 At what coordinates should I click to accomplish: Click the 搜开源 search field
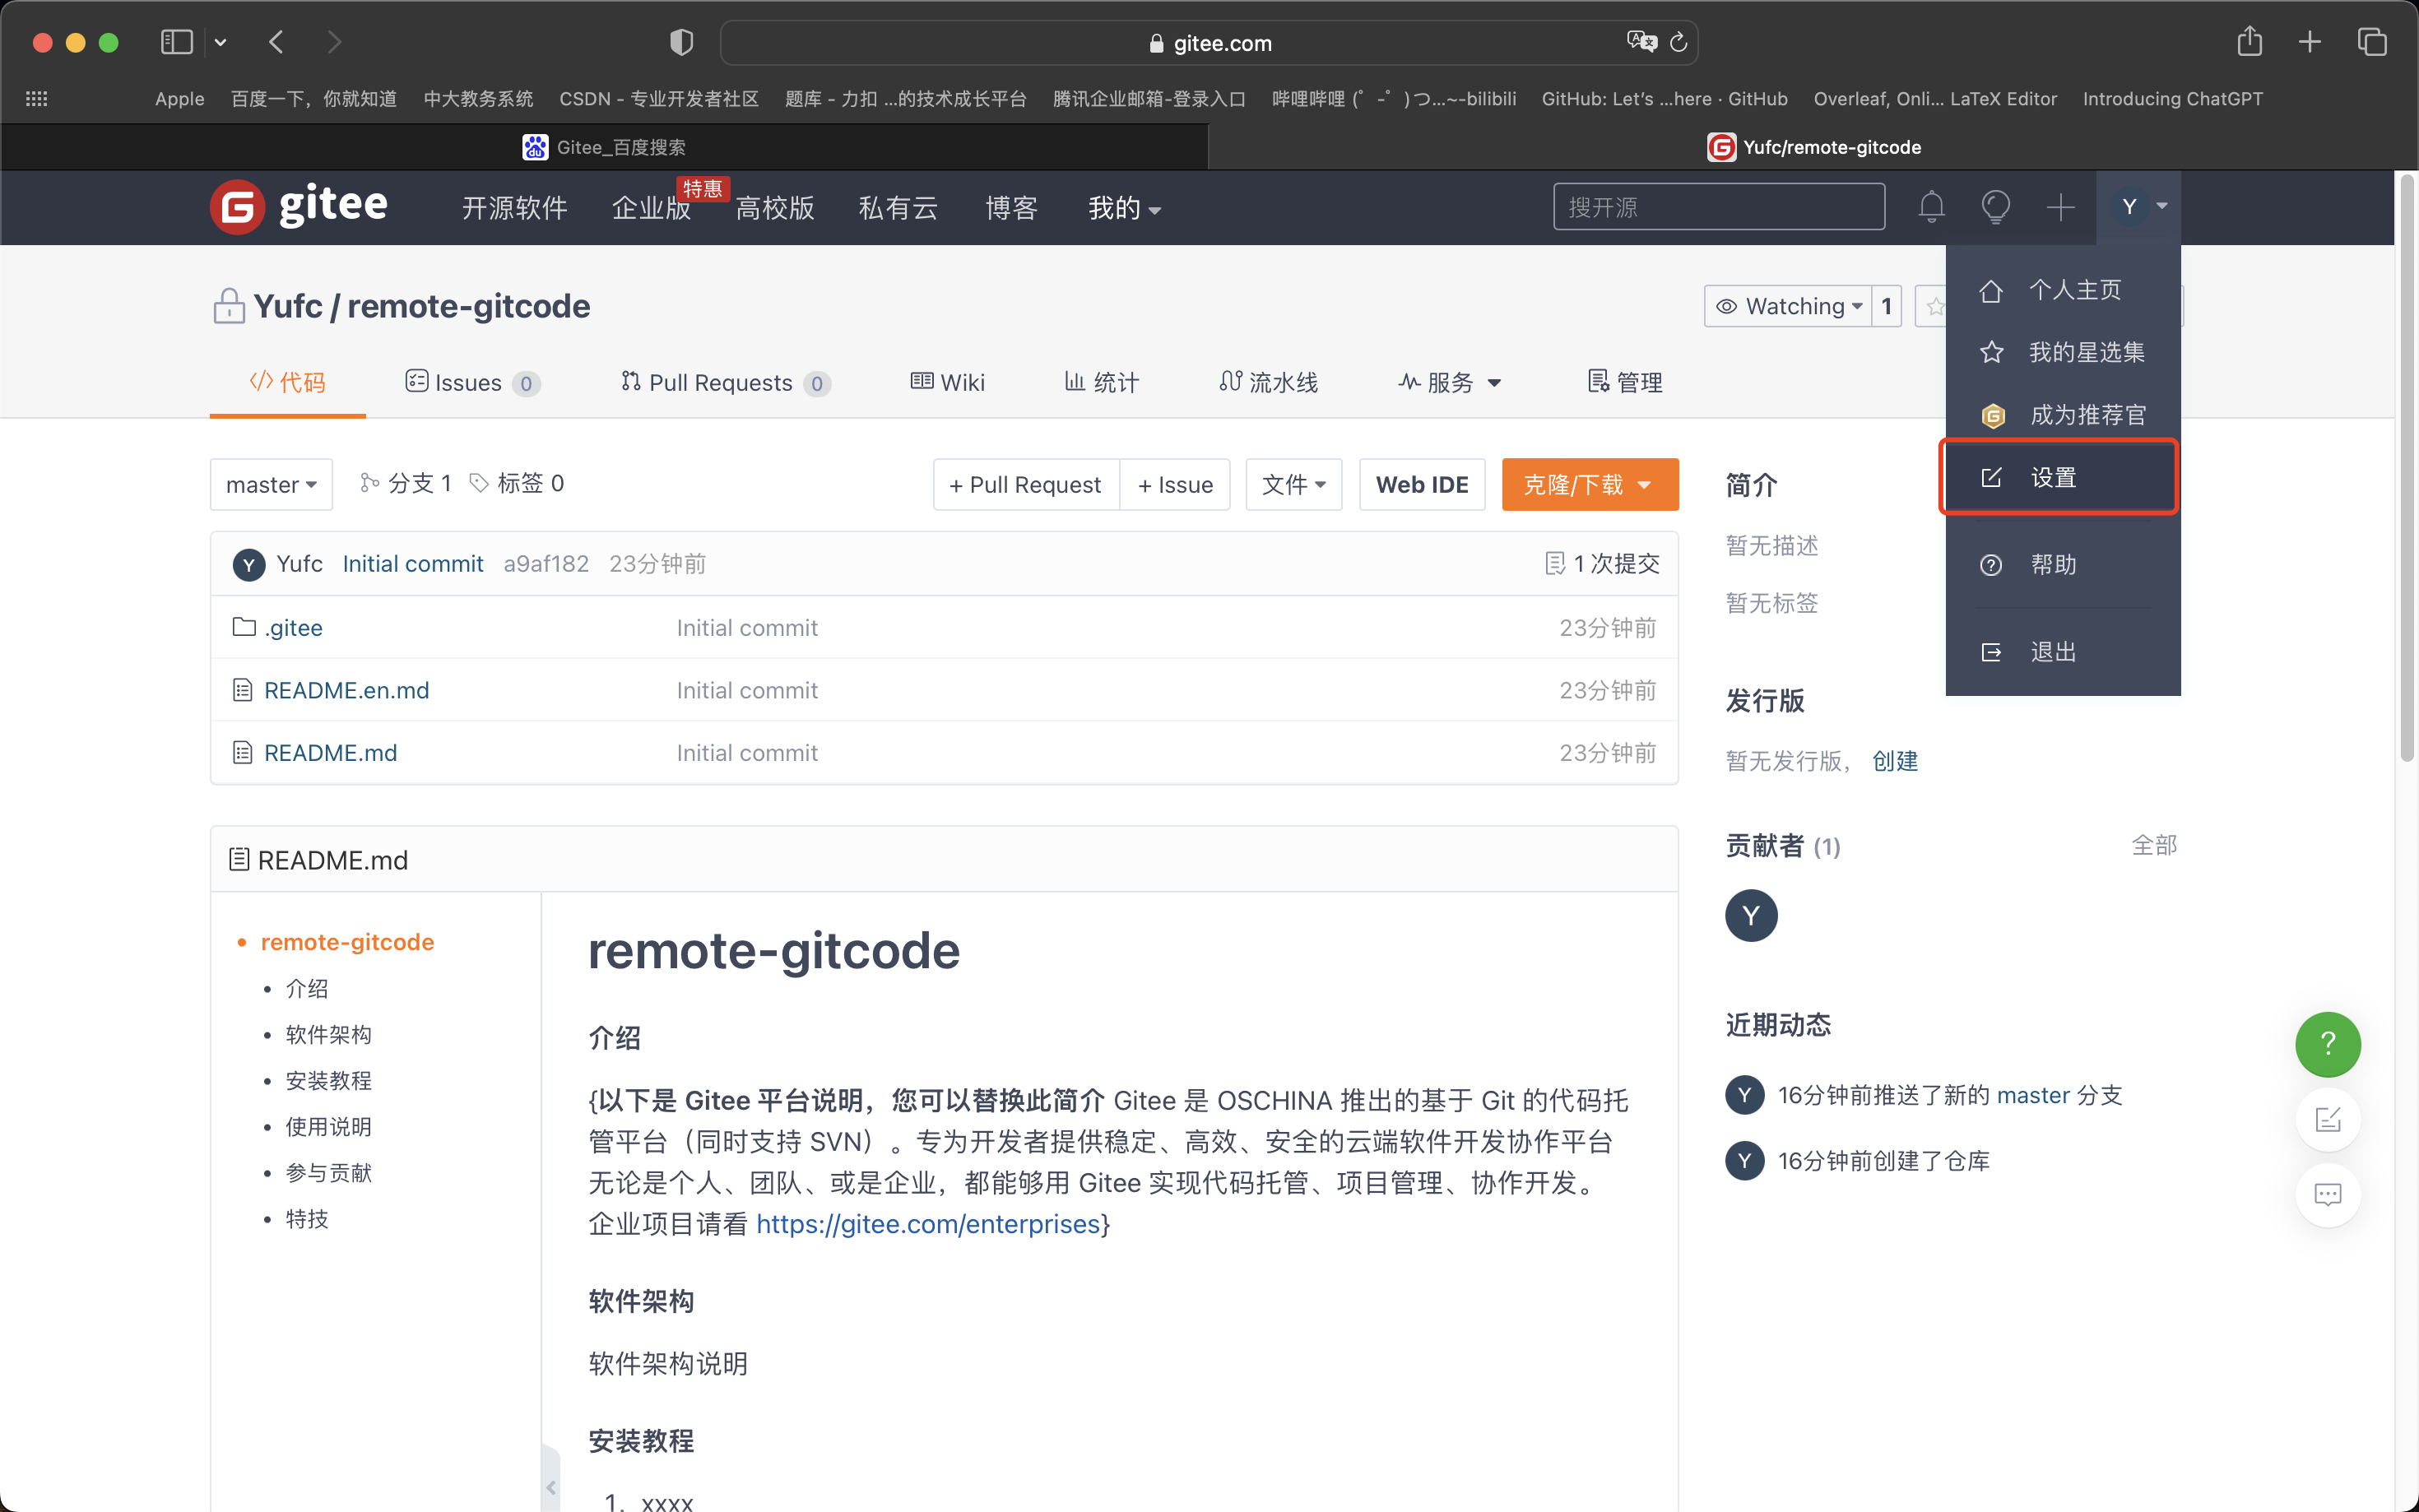(x=1718, y=207)
